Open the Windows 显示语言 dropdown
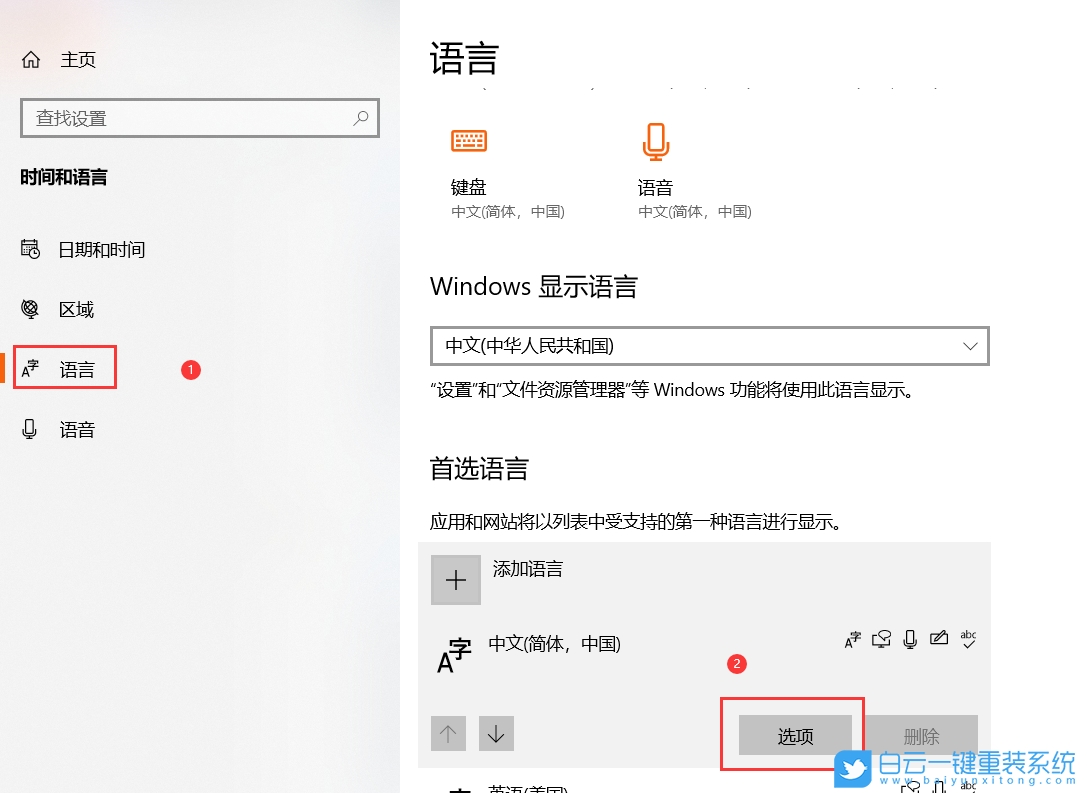Viewport: 1087px width, 793px height. [x=709, y=345]
